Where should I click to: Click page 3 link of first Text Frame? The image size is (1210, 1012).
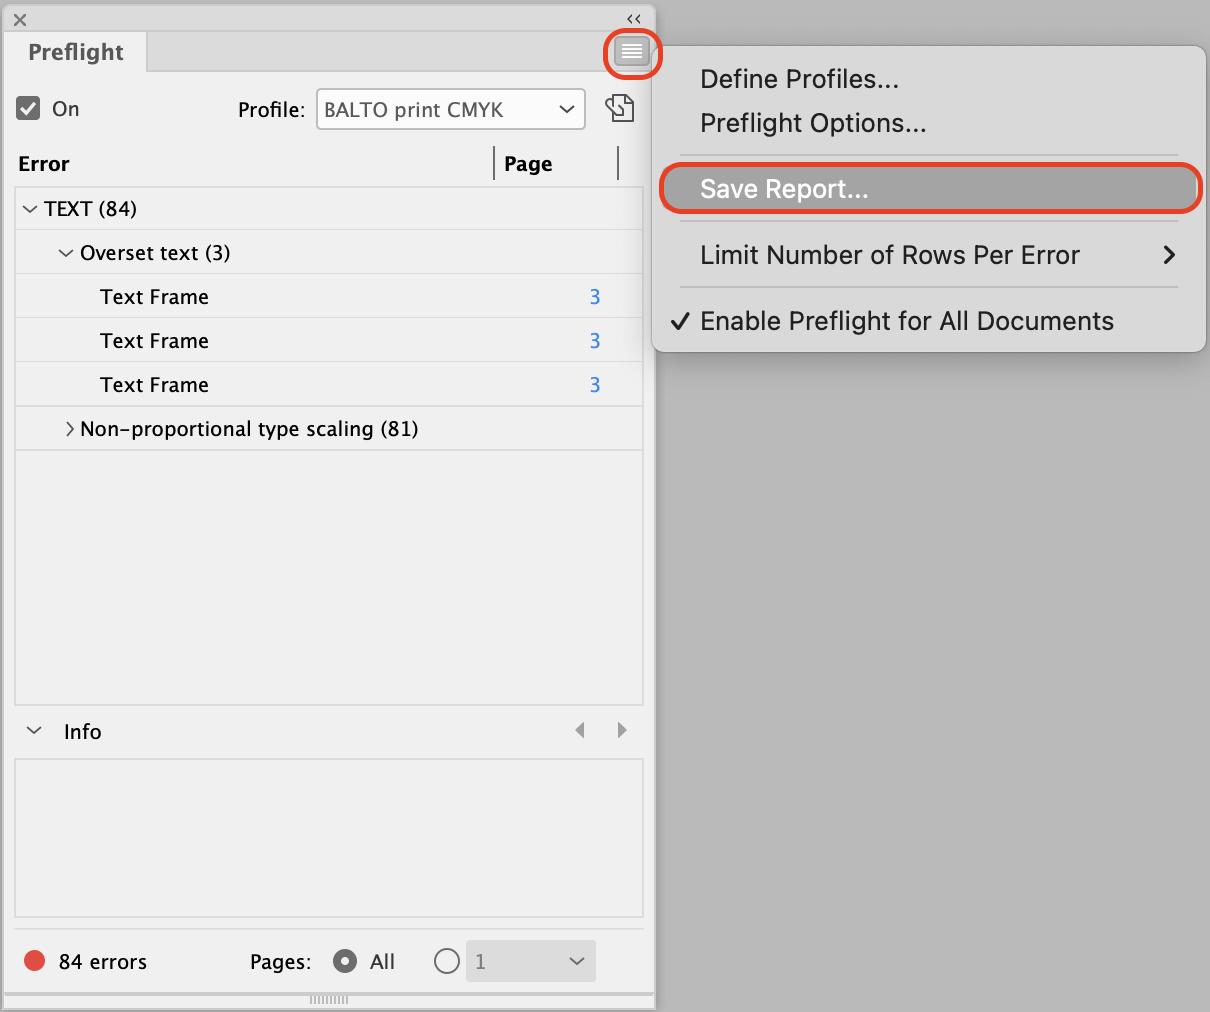(x=595, y=297)
